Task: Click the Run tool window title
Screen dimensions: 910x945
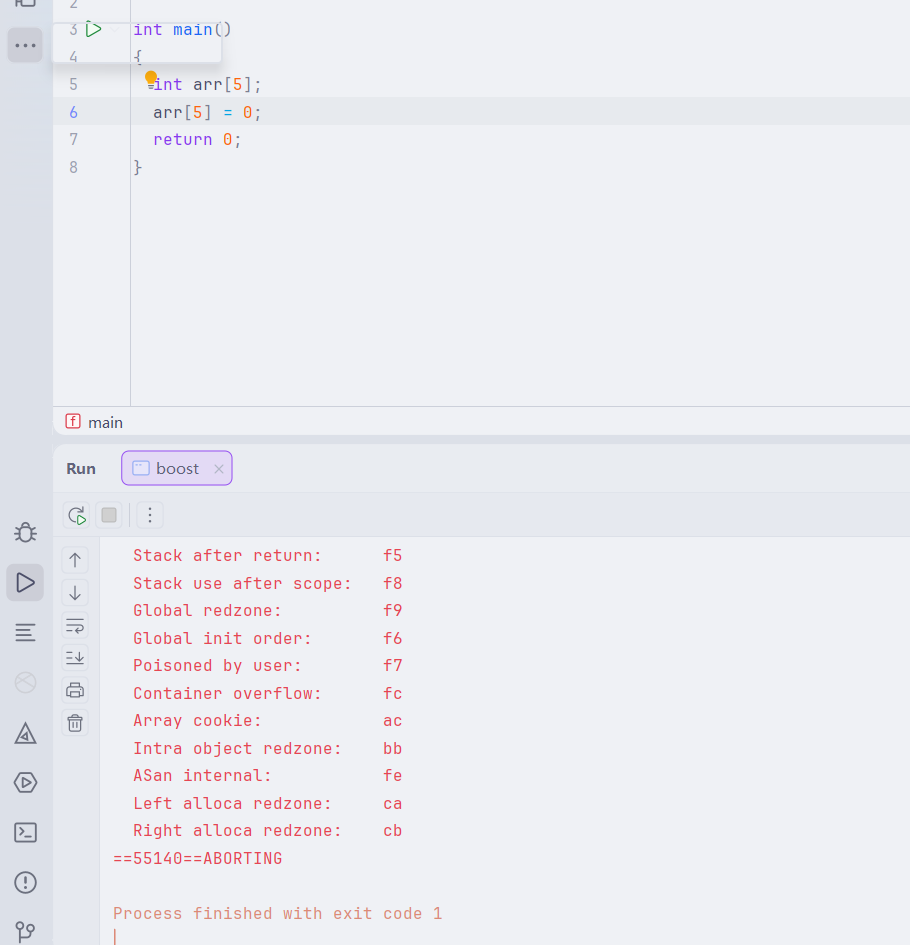Action: tap(81, 469)
